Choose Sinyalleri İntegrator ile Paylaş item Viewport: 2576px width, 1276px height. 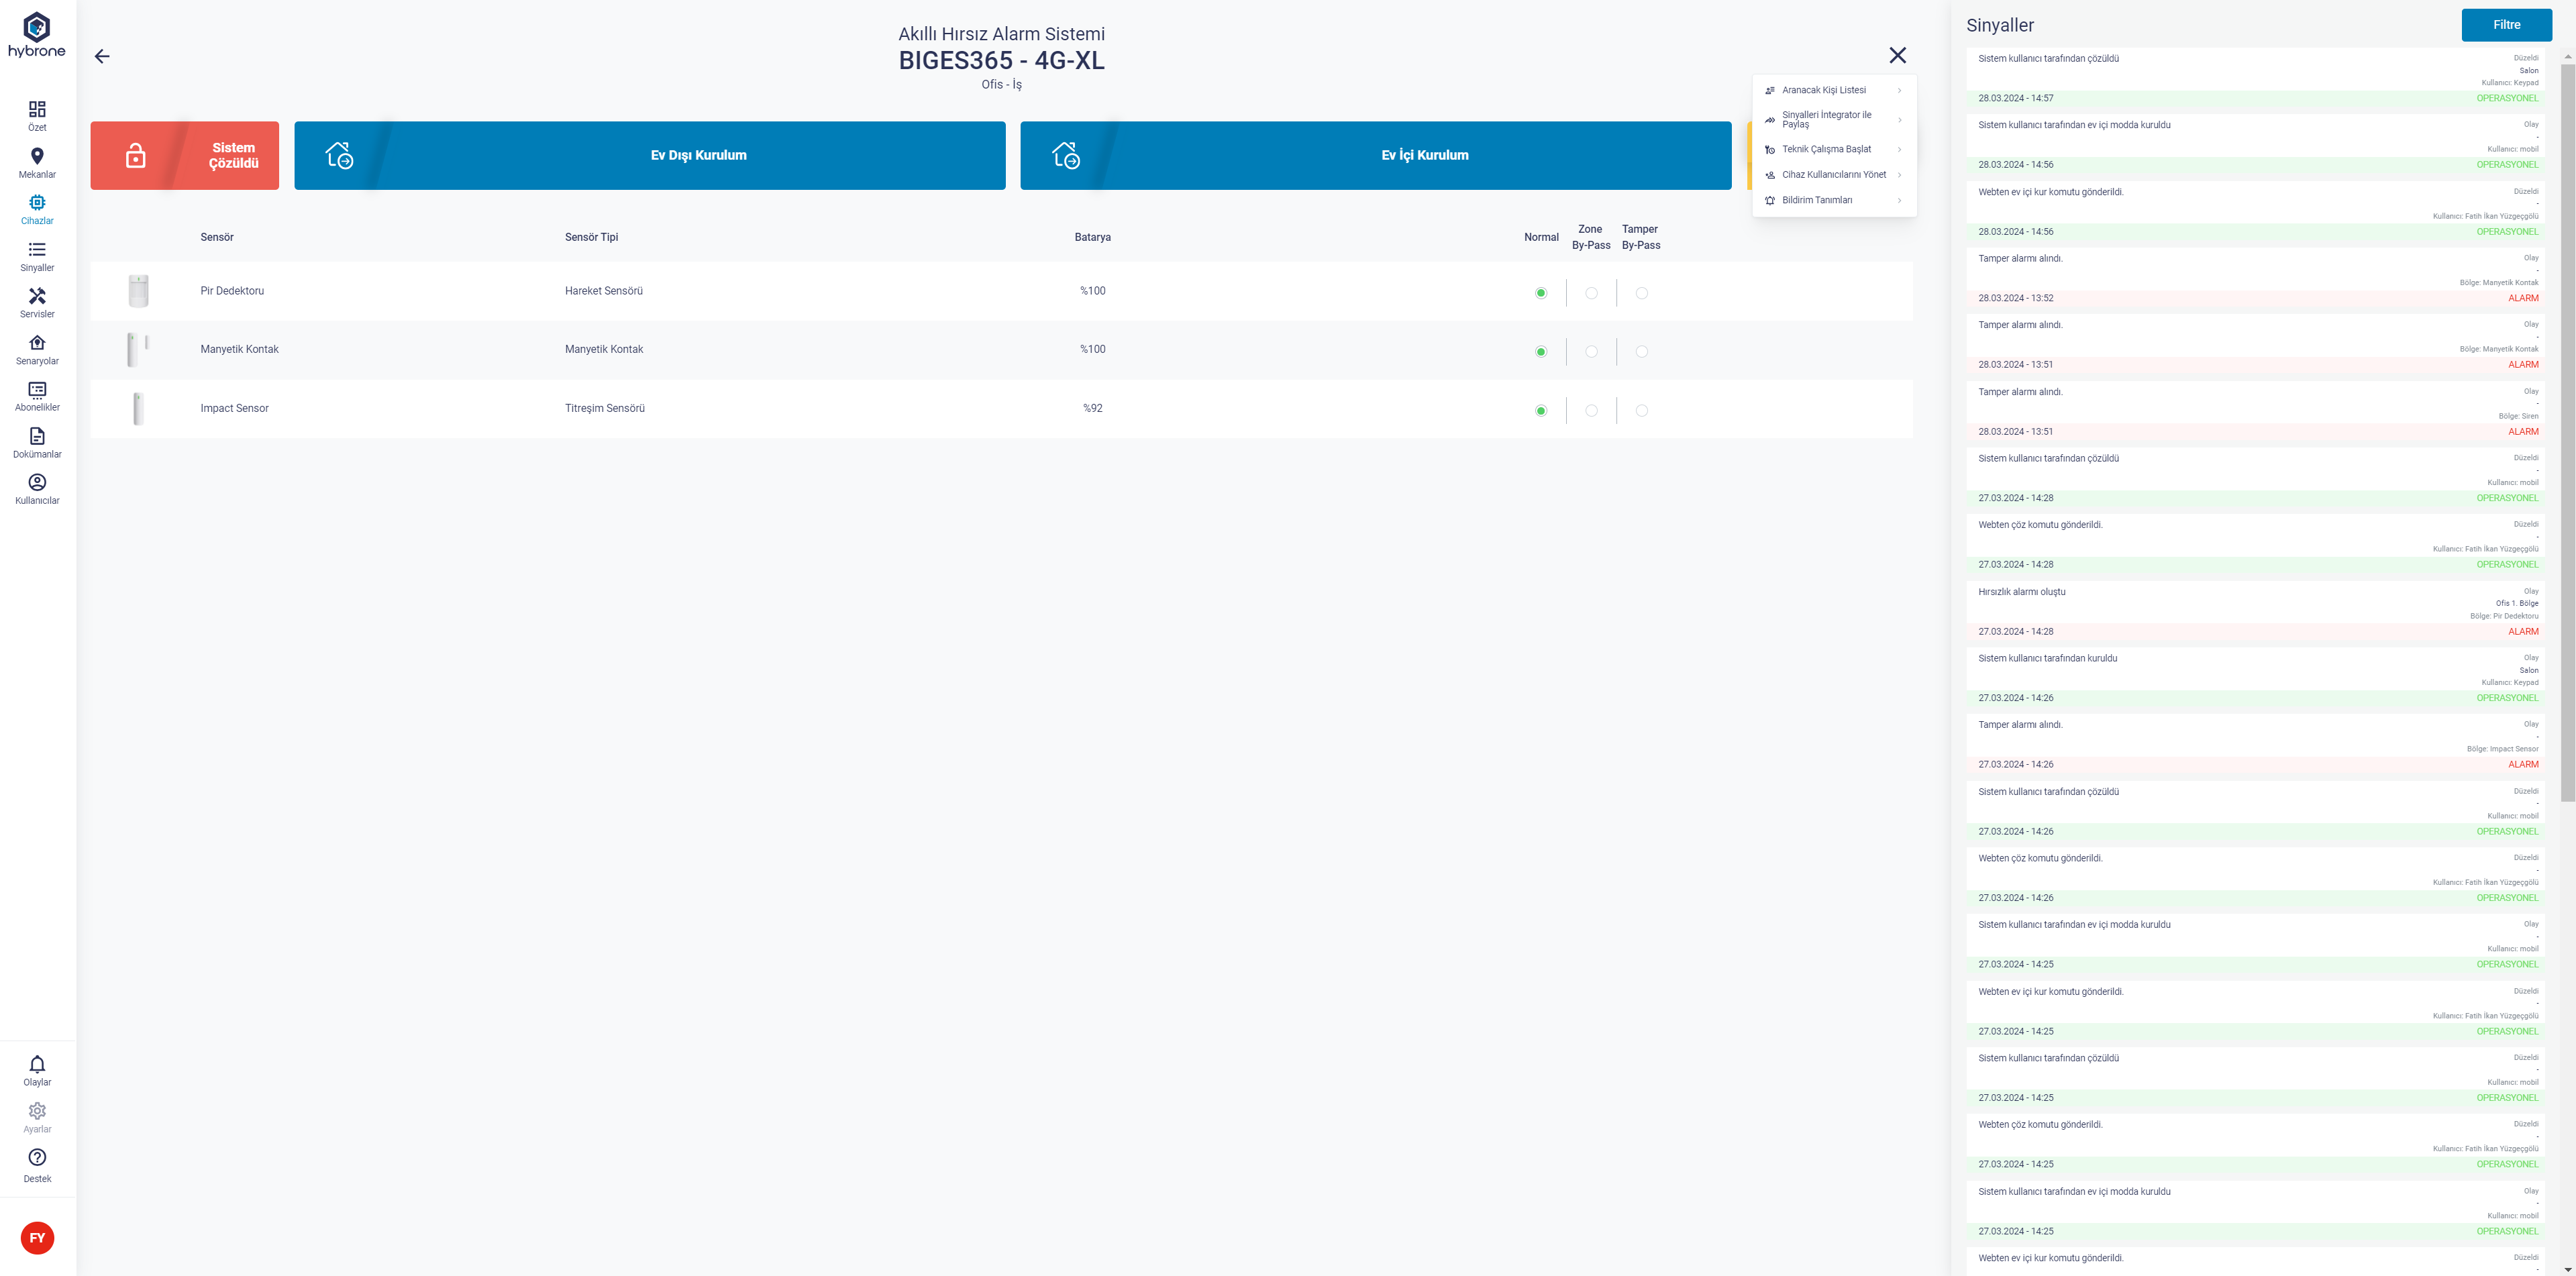click(1826, 120)
